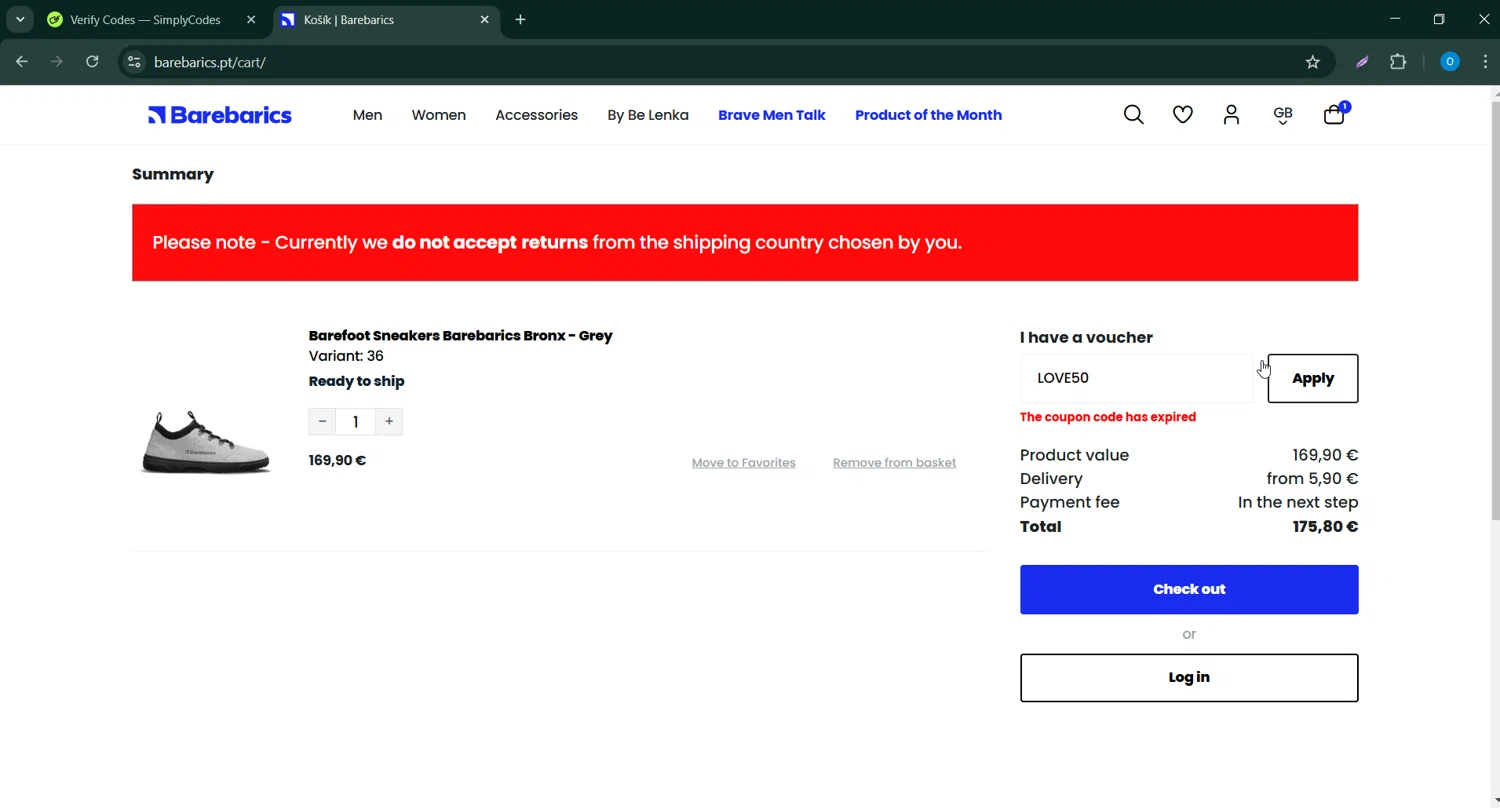
Task: Click the Summary heading
Action: tap(173, 174)
